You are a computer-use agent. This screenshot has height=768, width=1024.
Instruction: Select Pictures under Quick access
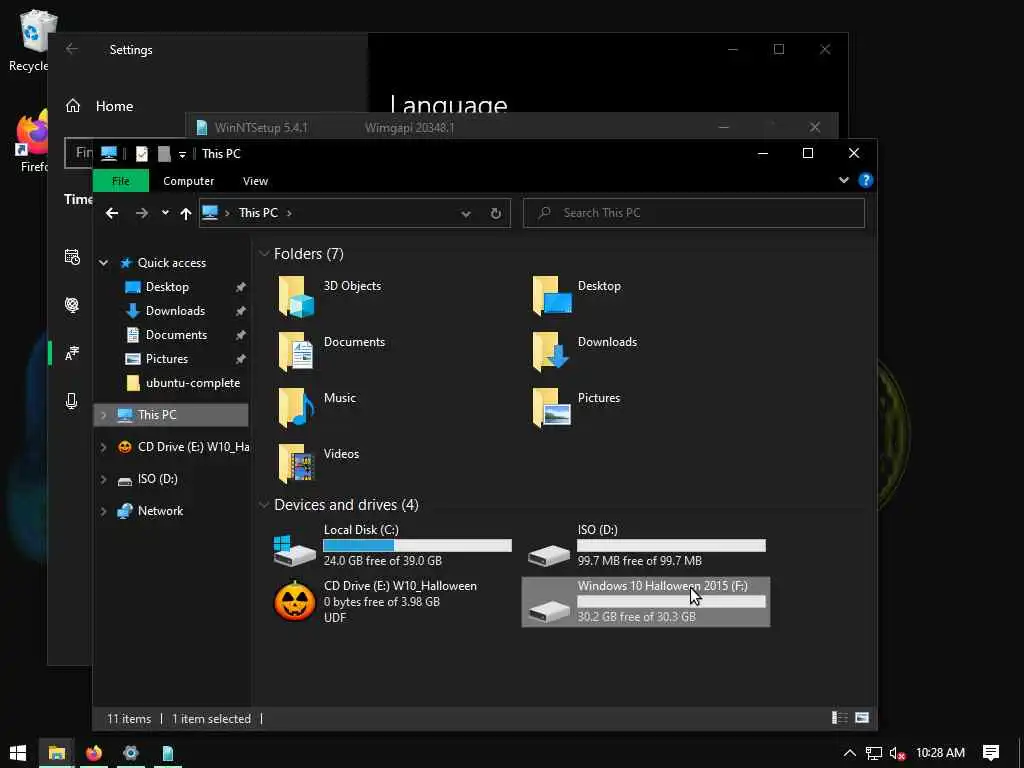[x=167, y=359]
